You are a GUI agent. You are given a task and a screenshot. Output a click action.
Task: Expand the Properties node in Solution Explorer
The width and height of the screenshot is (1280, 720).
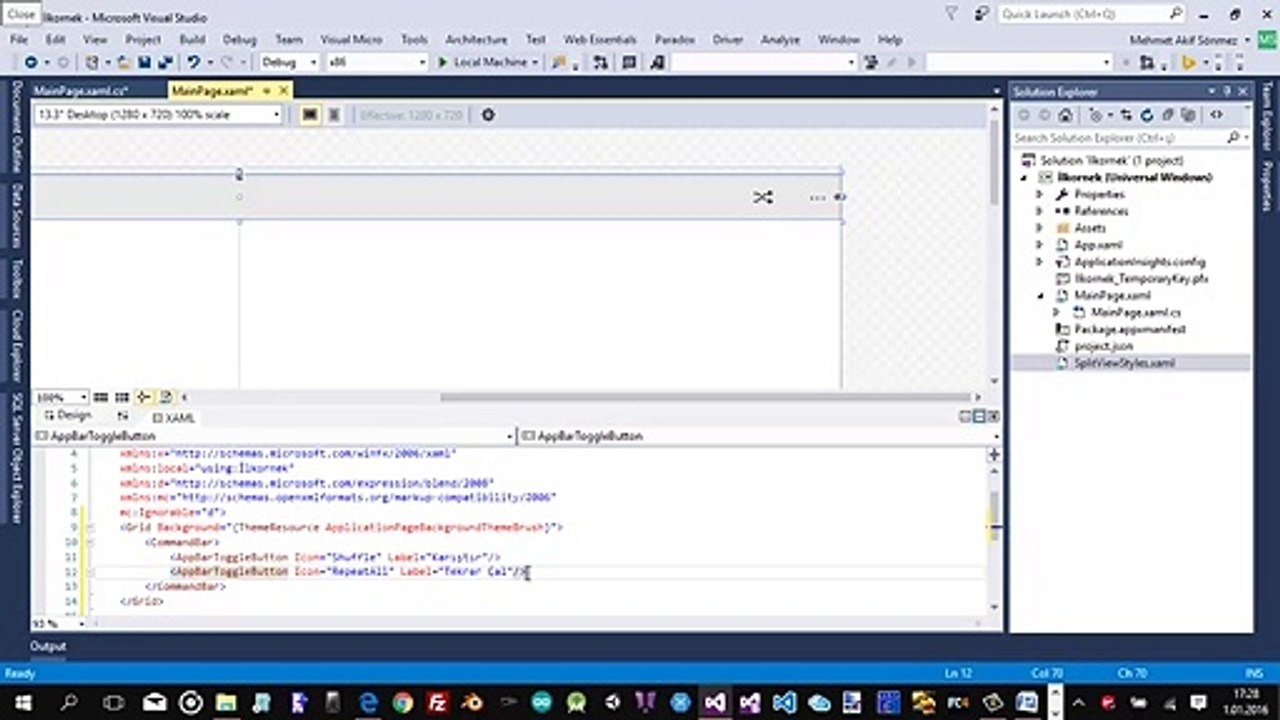point(1040,194)
